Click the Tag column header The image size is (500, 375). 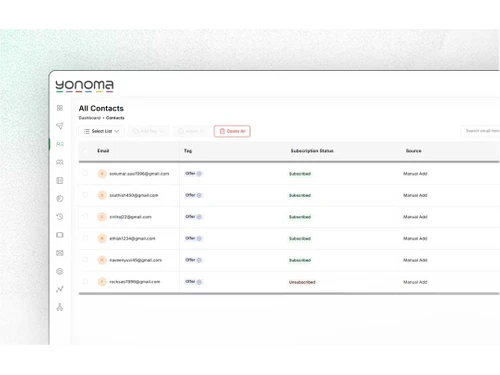(x=188, y=151)
